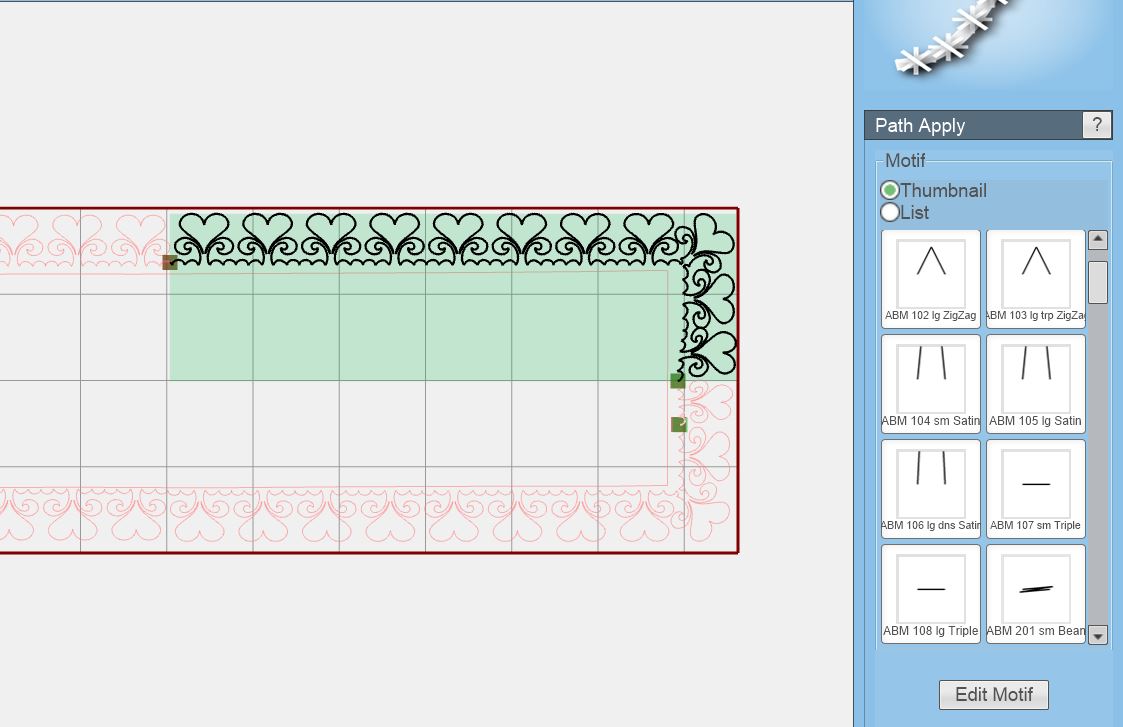Click the lower green path handle

(x=679, y=425)
